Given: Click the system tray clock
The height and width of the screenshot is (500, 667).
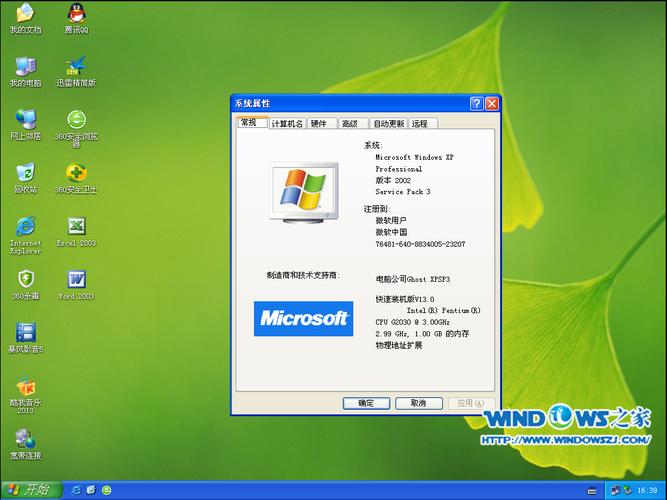Looking at the screenshot, I should coord(647,490).
